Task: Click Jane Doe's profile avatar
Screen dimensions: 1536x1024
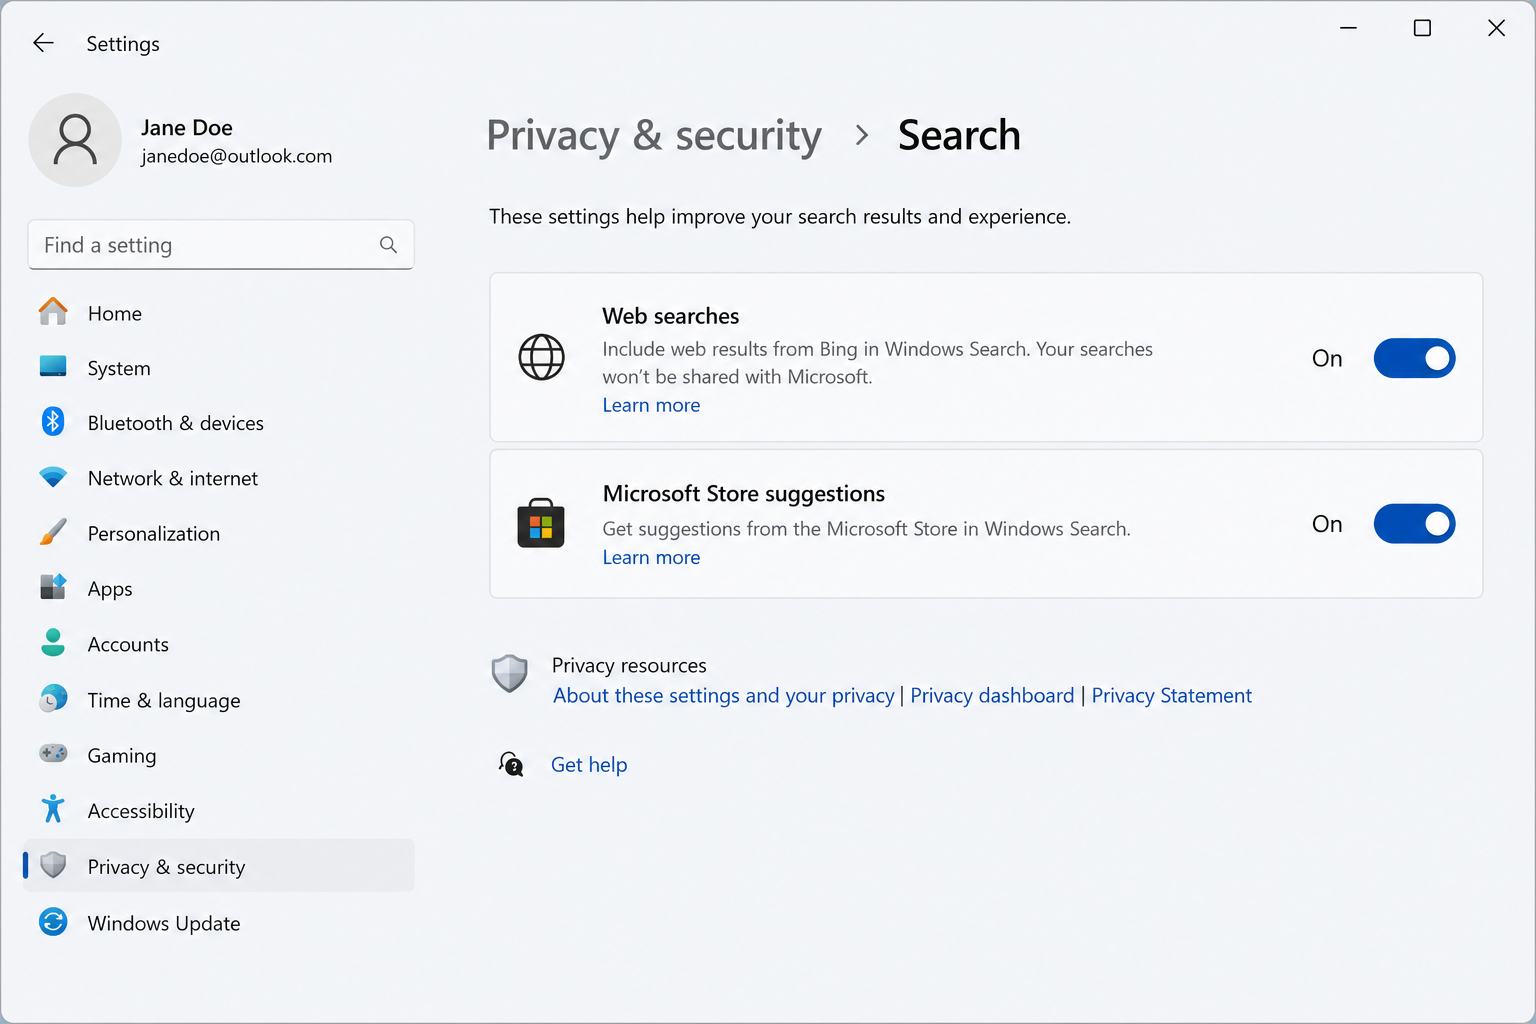Action: [75, 140]
